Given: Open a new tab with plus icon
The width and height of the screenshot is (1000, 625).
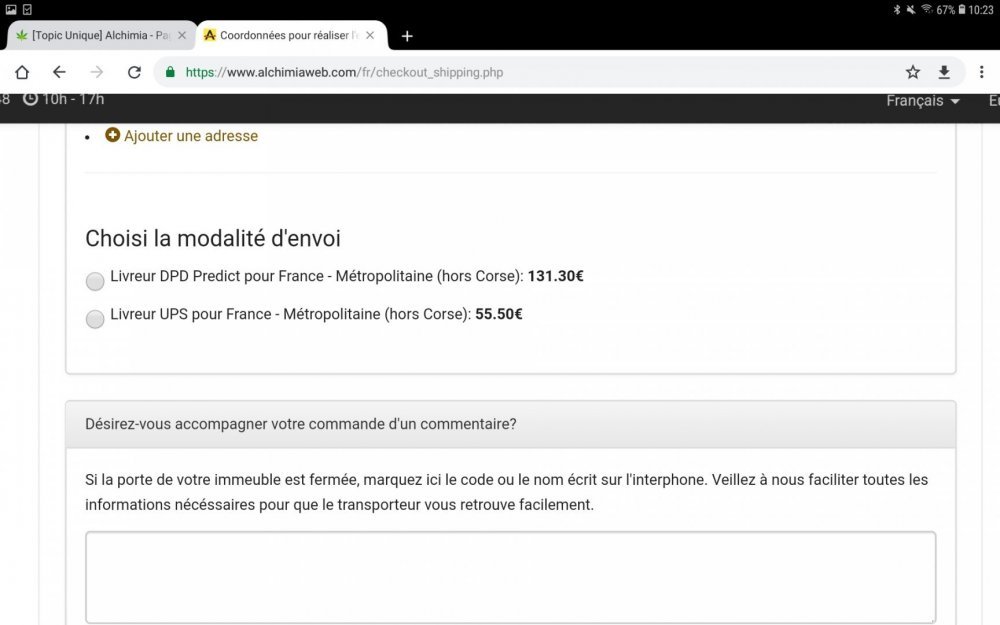Looking at the screenshot, I should pos(407,36).
